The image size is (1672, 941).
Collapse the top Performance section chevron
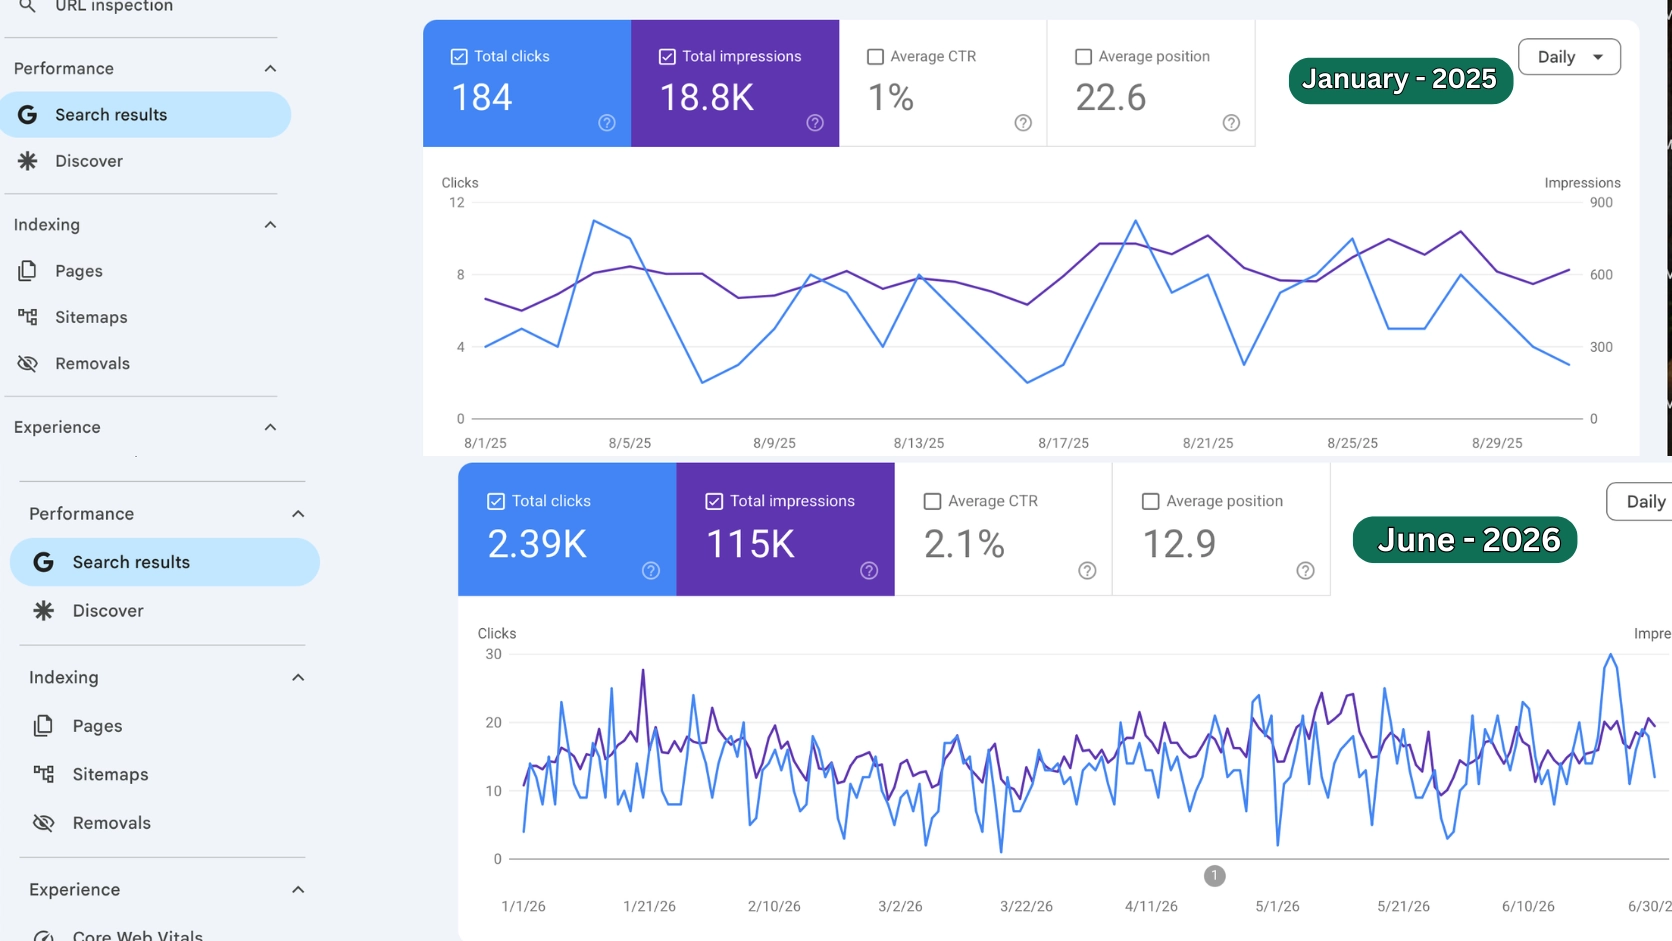click(x=270, y=69)
